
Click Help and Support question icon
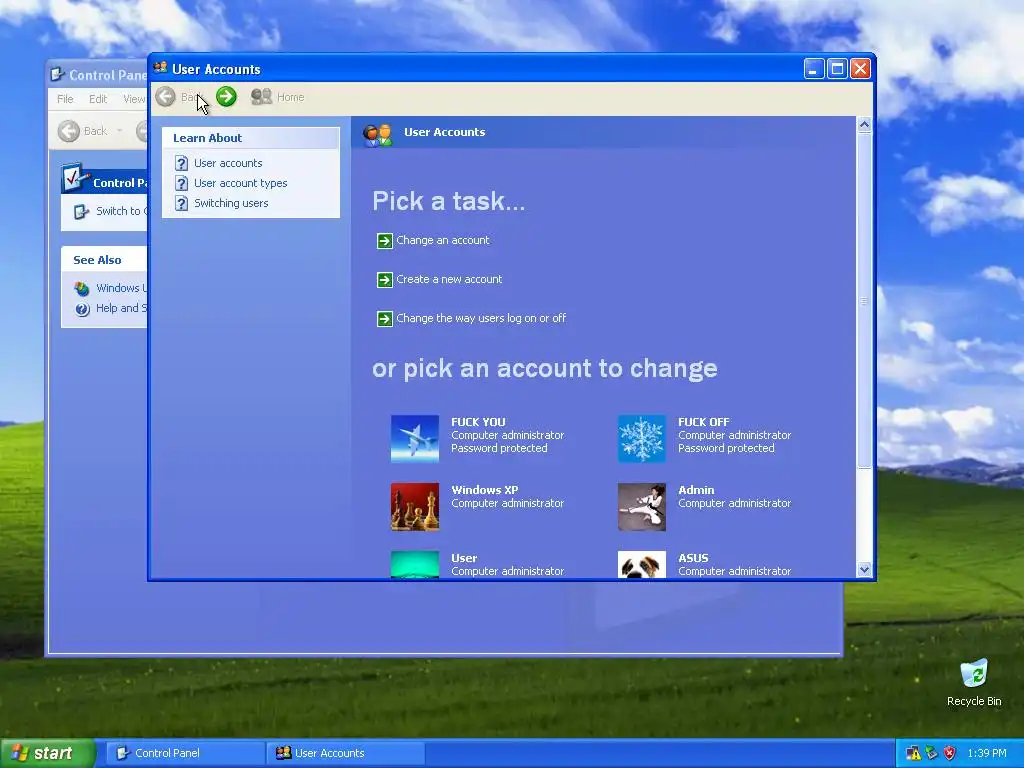(x=82, y=309)
